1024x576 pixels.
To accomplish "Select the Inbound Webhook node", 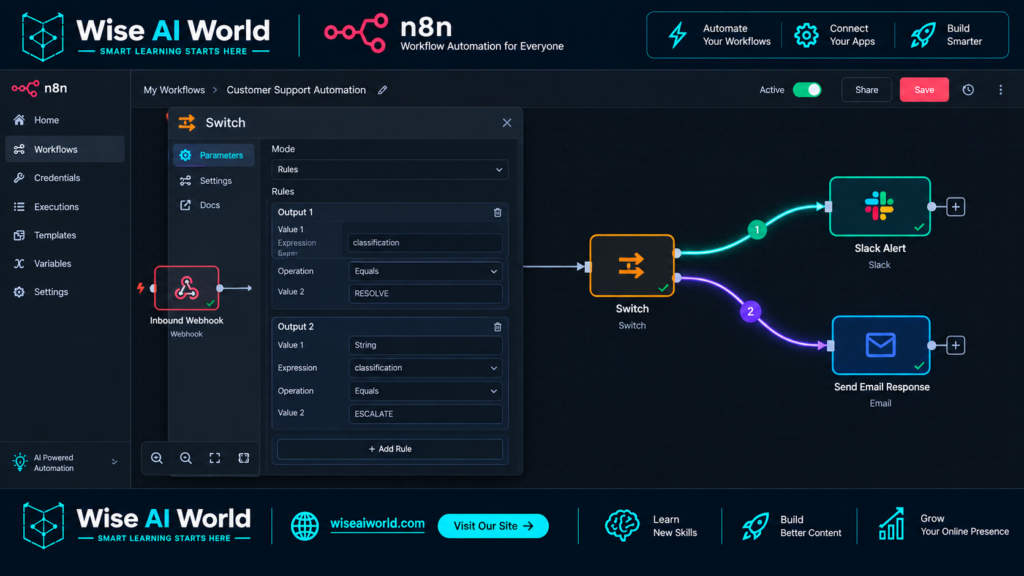I will (187, 288).
